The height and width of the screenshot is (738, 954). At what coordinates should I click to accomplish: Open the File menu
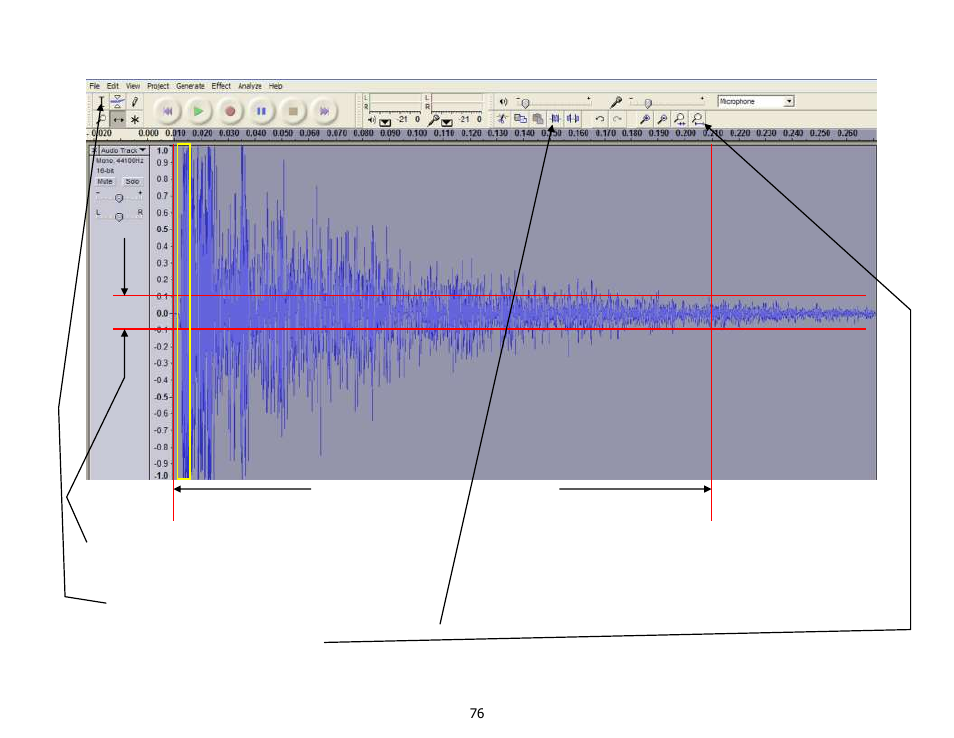[x=94, y=86]
